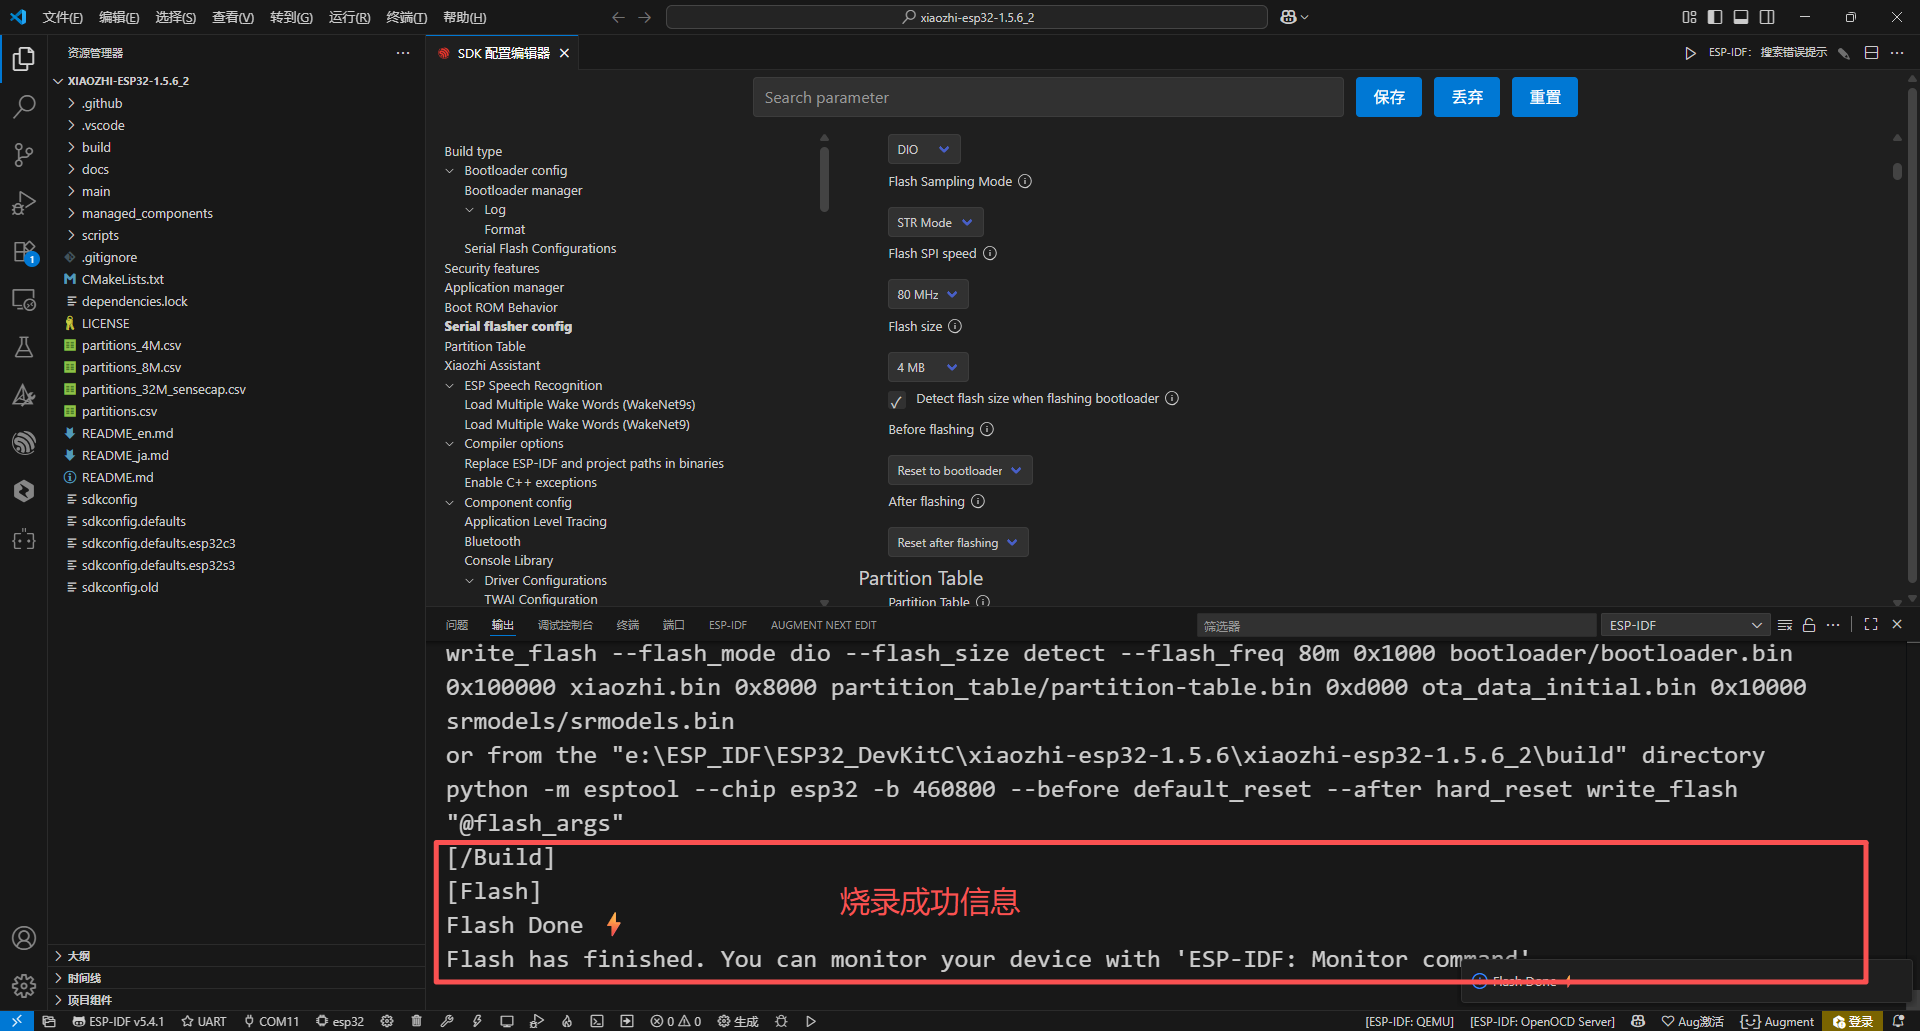This screenshot has width=1920, height=1031.
Task: Switch to the AUGMENT NEXT EDIT tab
Action: pos(823,625)
